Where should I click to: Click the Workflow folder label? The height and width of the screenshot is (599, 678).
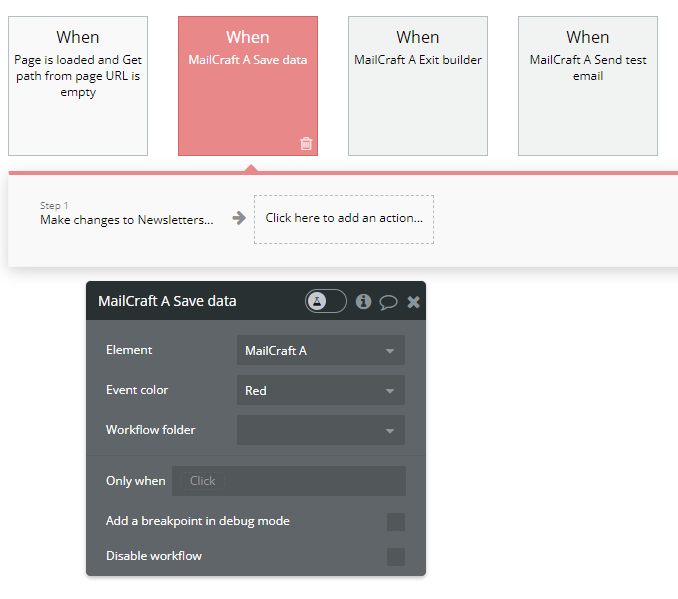(x=150, y=430)
